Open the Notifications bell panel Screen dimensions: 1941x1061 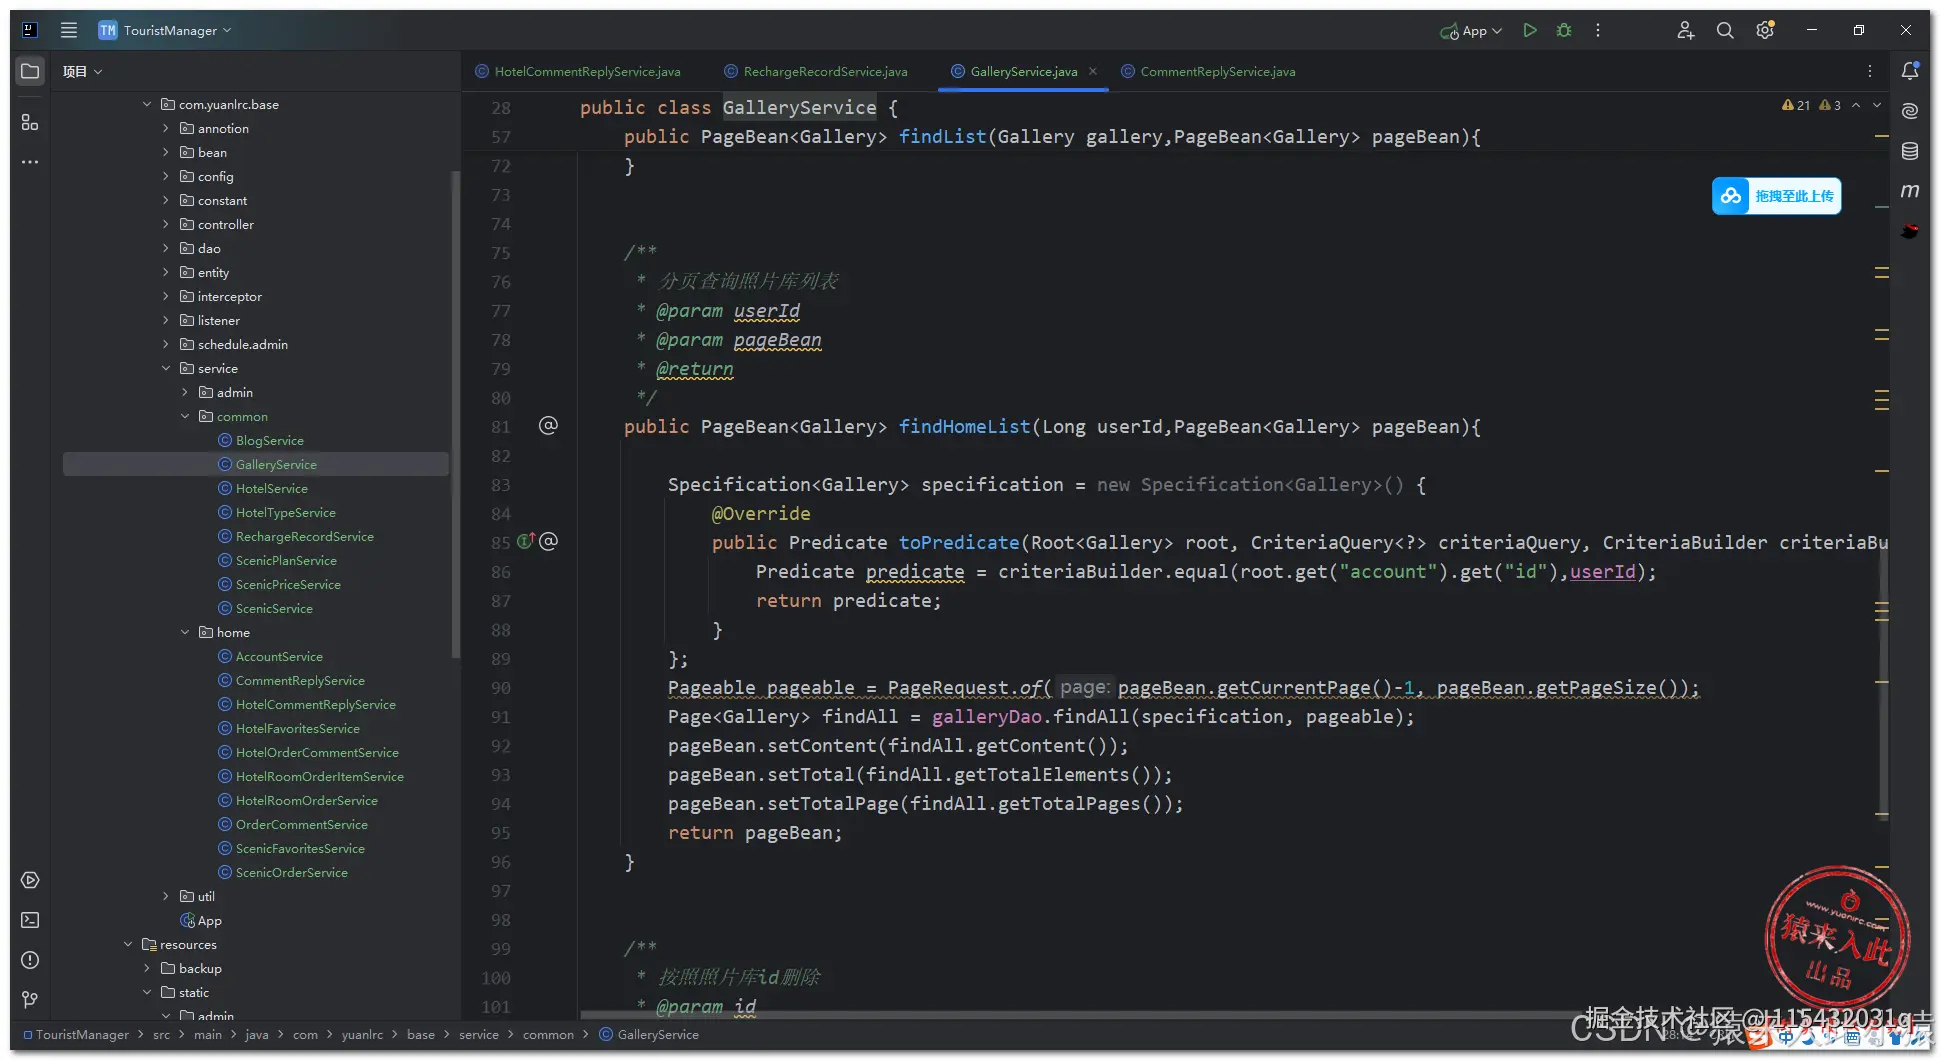click(1910, 71)
